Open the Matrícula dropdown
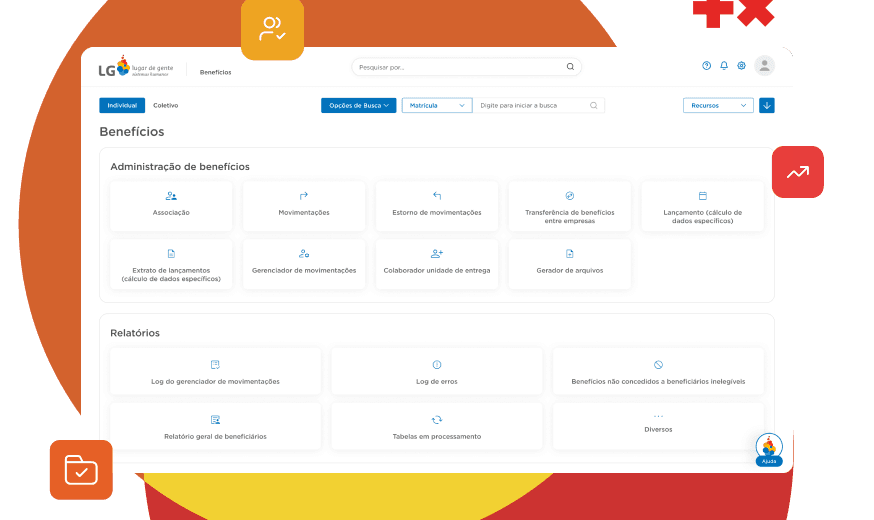Screen dimensions: 874x520 [436, 105]
